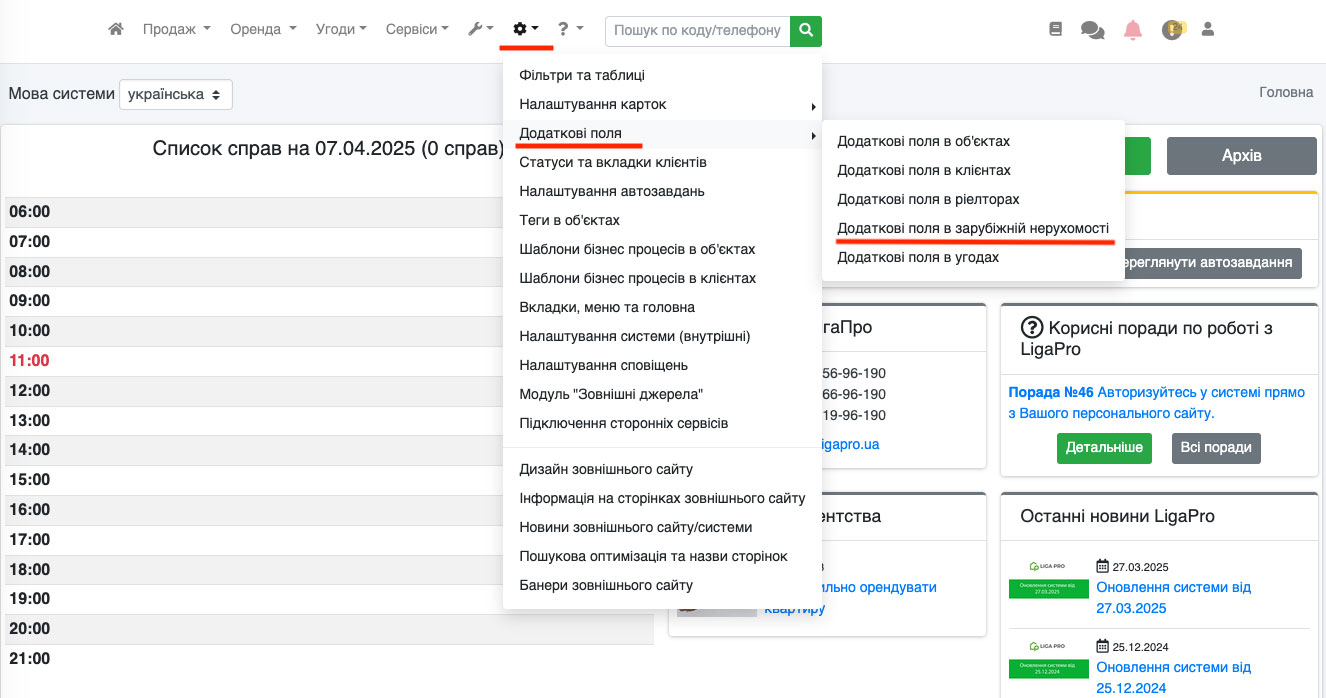Click the user profile icon
1326x698 pixels.
pos(1207,30)
